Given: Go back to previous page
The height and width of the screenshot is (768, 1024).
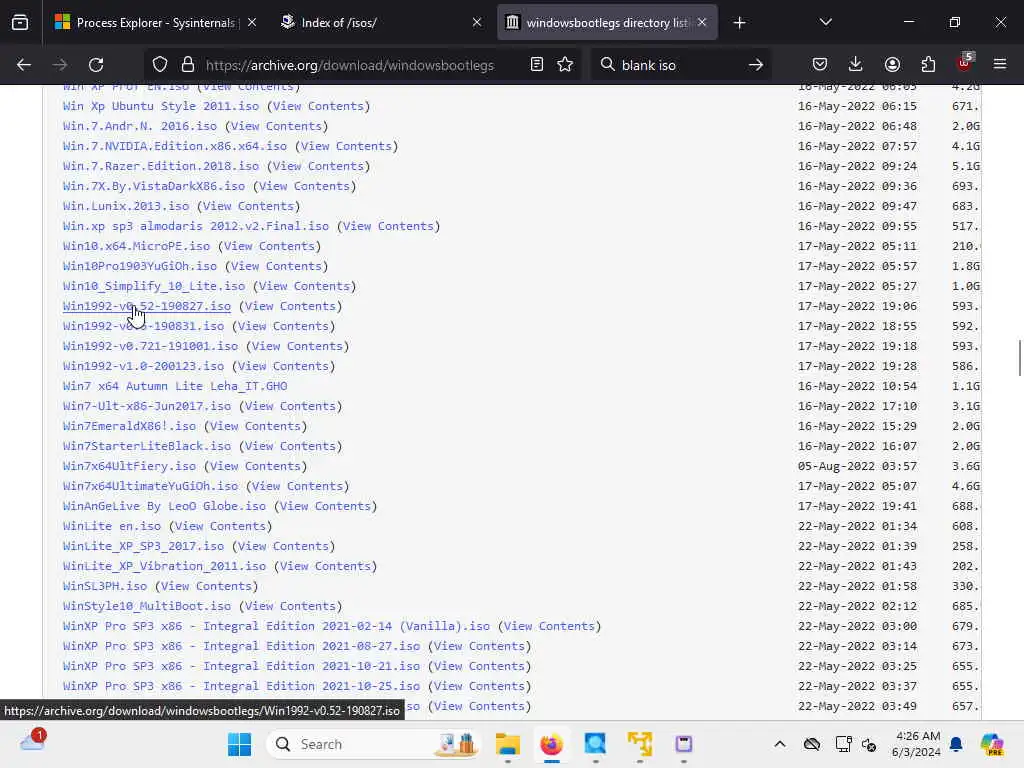Looking at the screenshot, I should click(x=24, y=65).
